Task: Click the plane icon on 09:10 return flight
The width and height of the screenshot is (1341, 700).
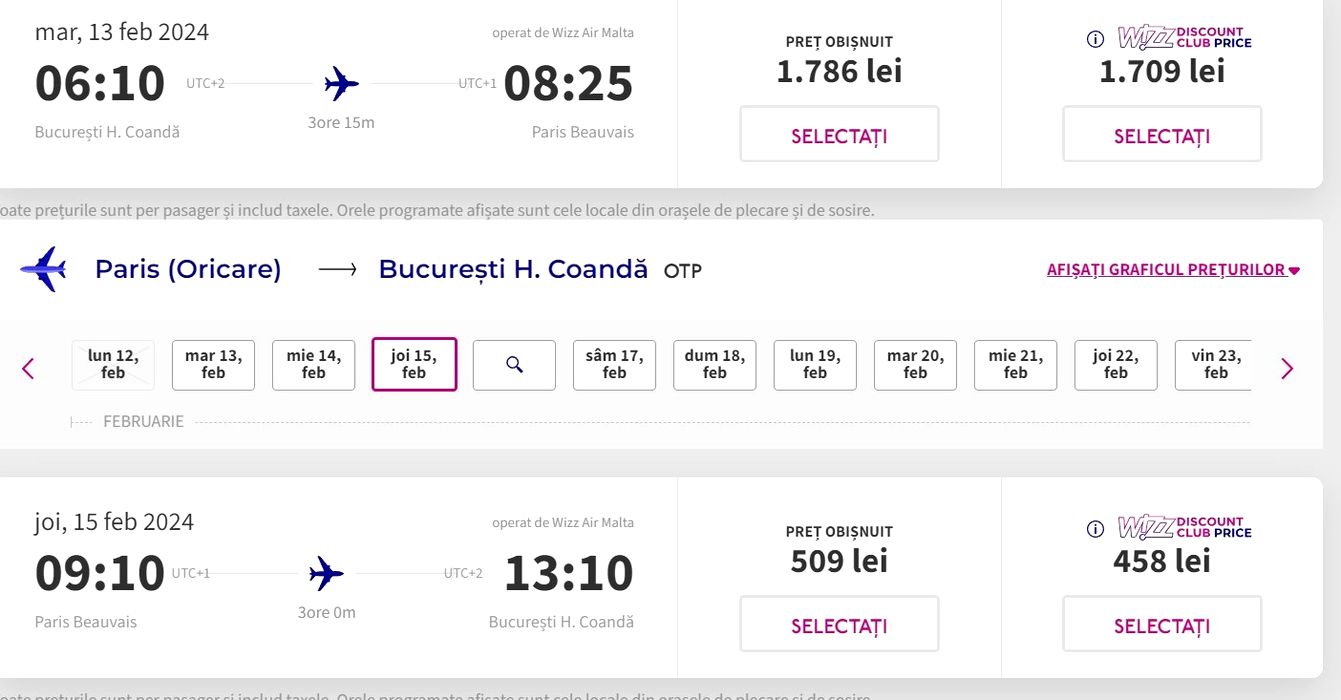Action: pyautogui.click(x=326, y=574)
